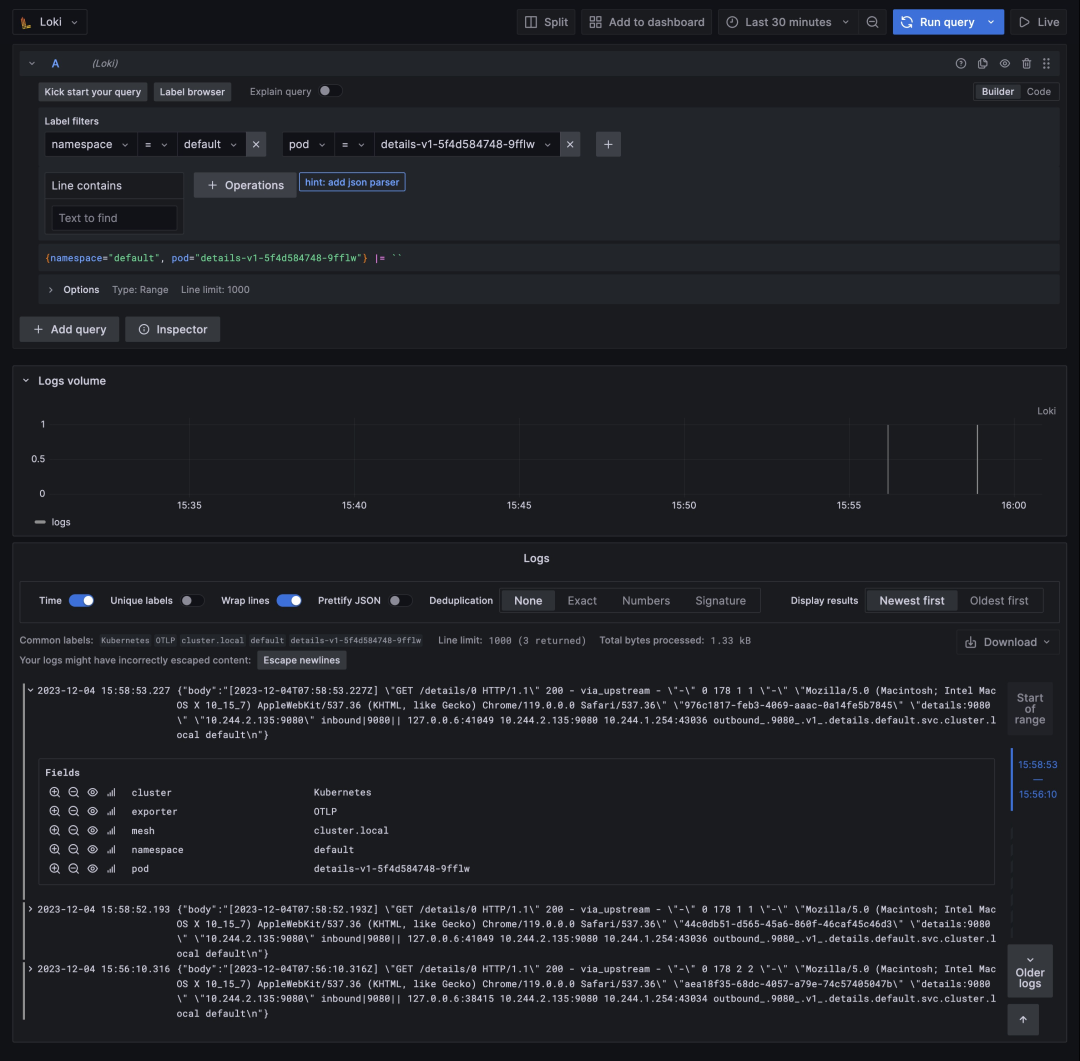This screenshot has height=1061, width=1080.
Task: Open the Last 30 minutes time picker
Action: [789, 22]
